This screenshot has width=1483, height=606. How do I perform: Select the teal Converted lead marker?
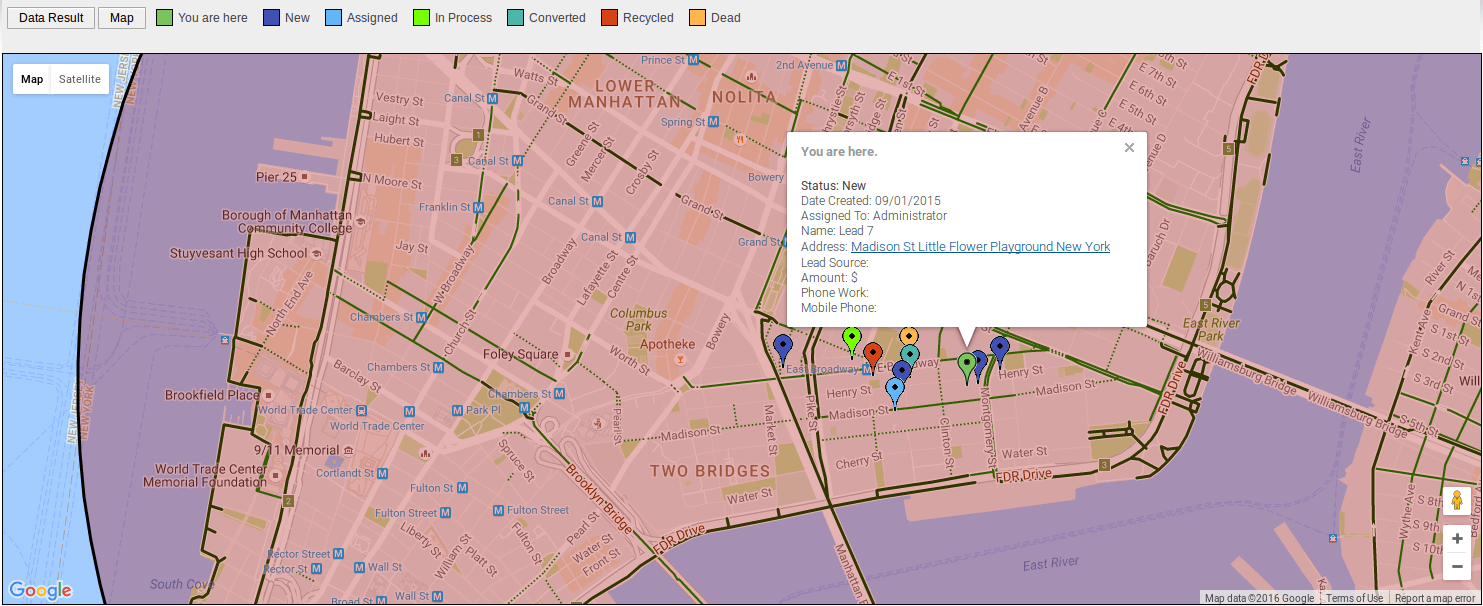(x=910, y=354)
